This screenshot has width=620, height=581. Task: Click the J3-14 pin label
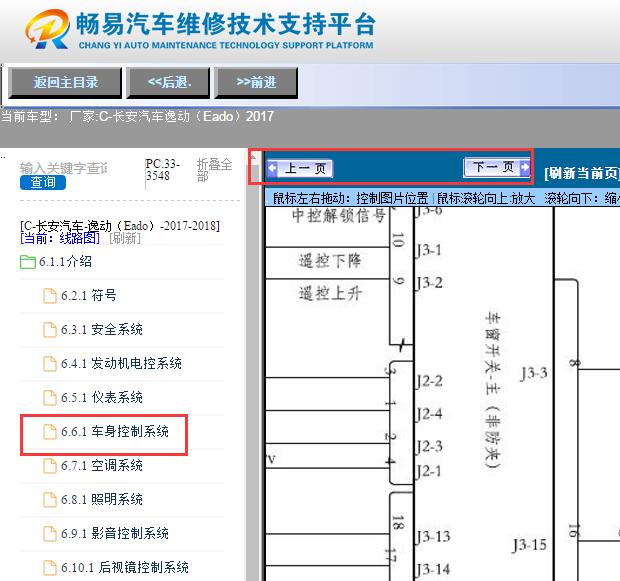(432, 570)
